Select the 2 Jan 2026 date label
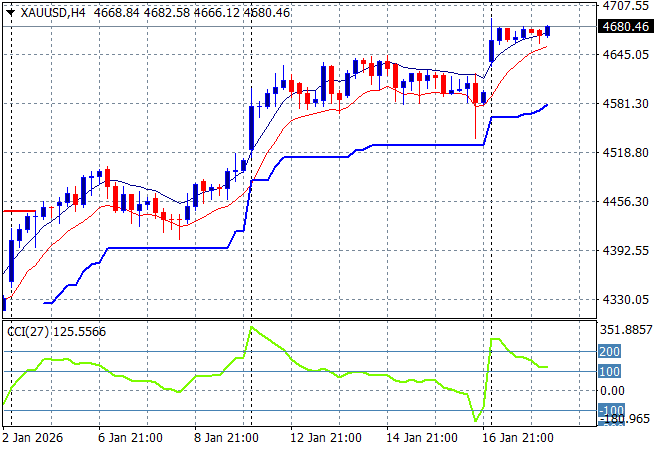The image size is (660, 450). 31,438
